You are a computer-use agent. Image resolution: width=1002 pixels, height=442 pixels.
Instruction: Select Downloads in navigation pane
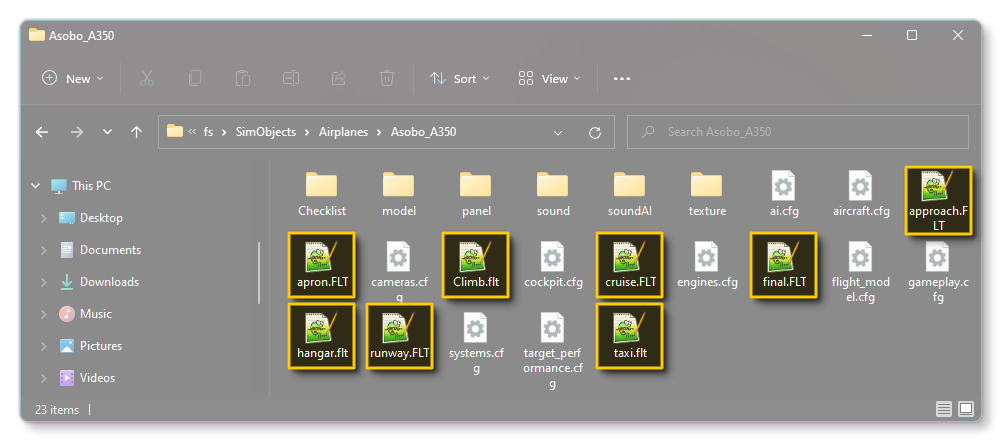[x=99, y=282]
